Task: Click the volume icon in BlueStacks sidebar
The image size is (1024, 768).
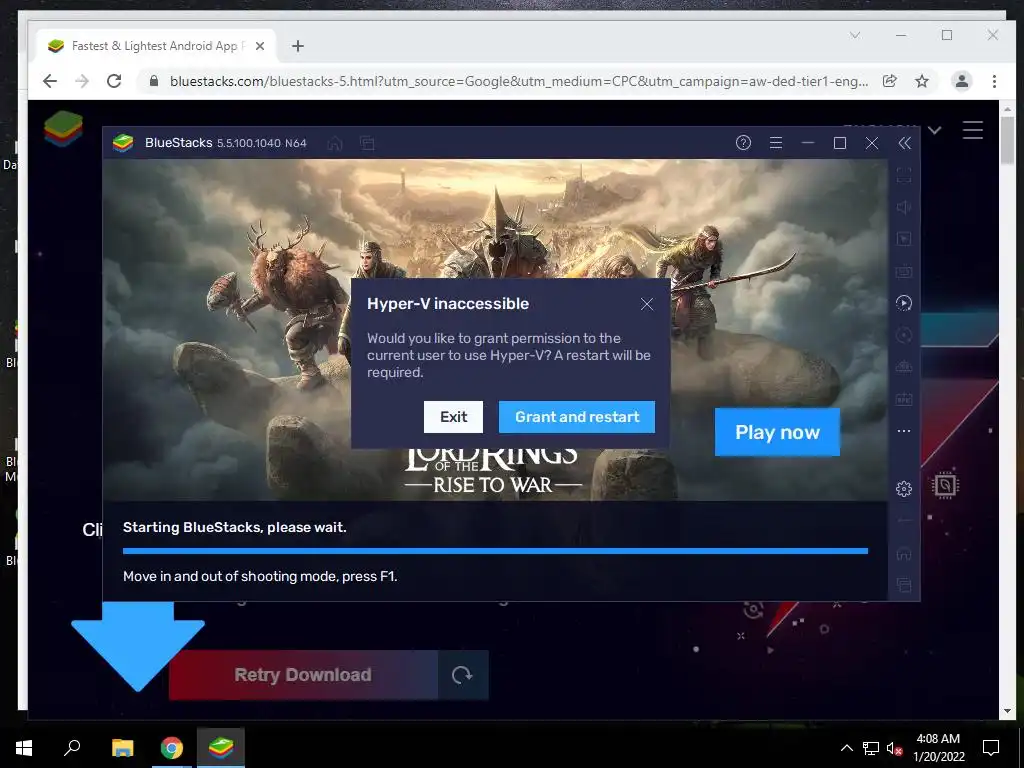Action: [x=904, y=207]
